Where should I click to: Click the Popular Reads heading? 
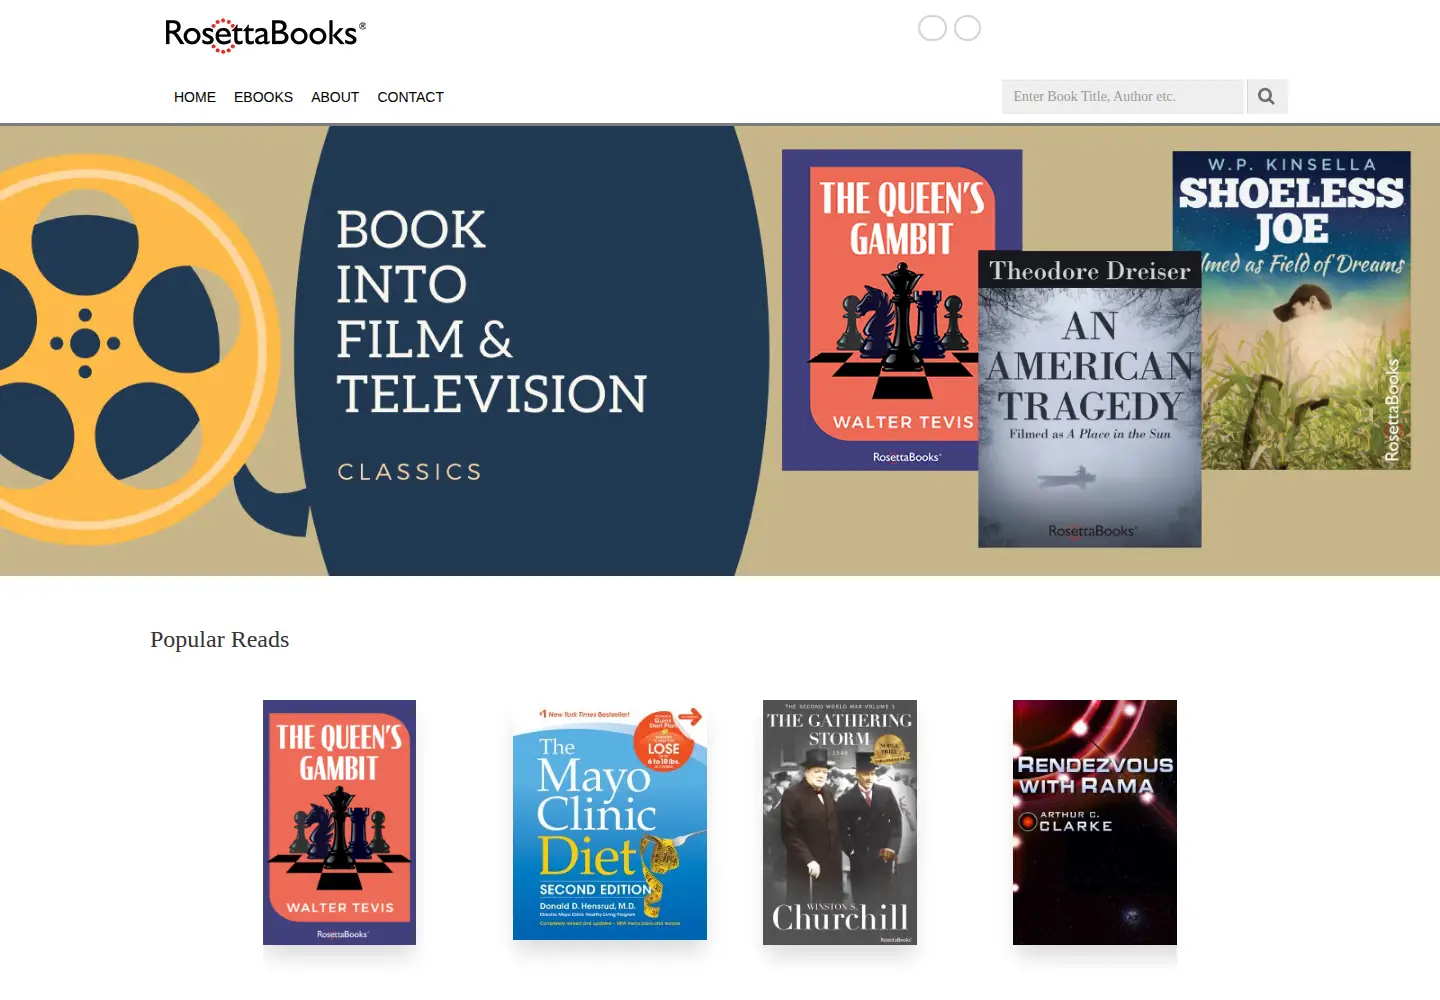click(220, 640)
